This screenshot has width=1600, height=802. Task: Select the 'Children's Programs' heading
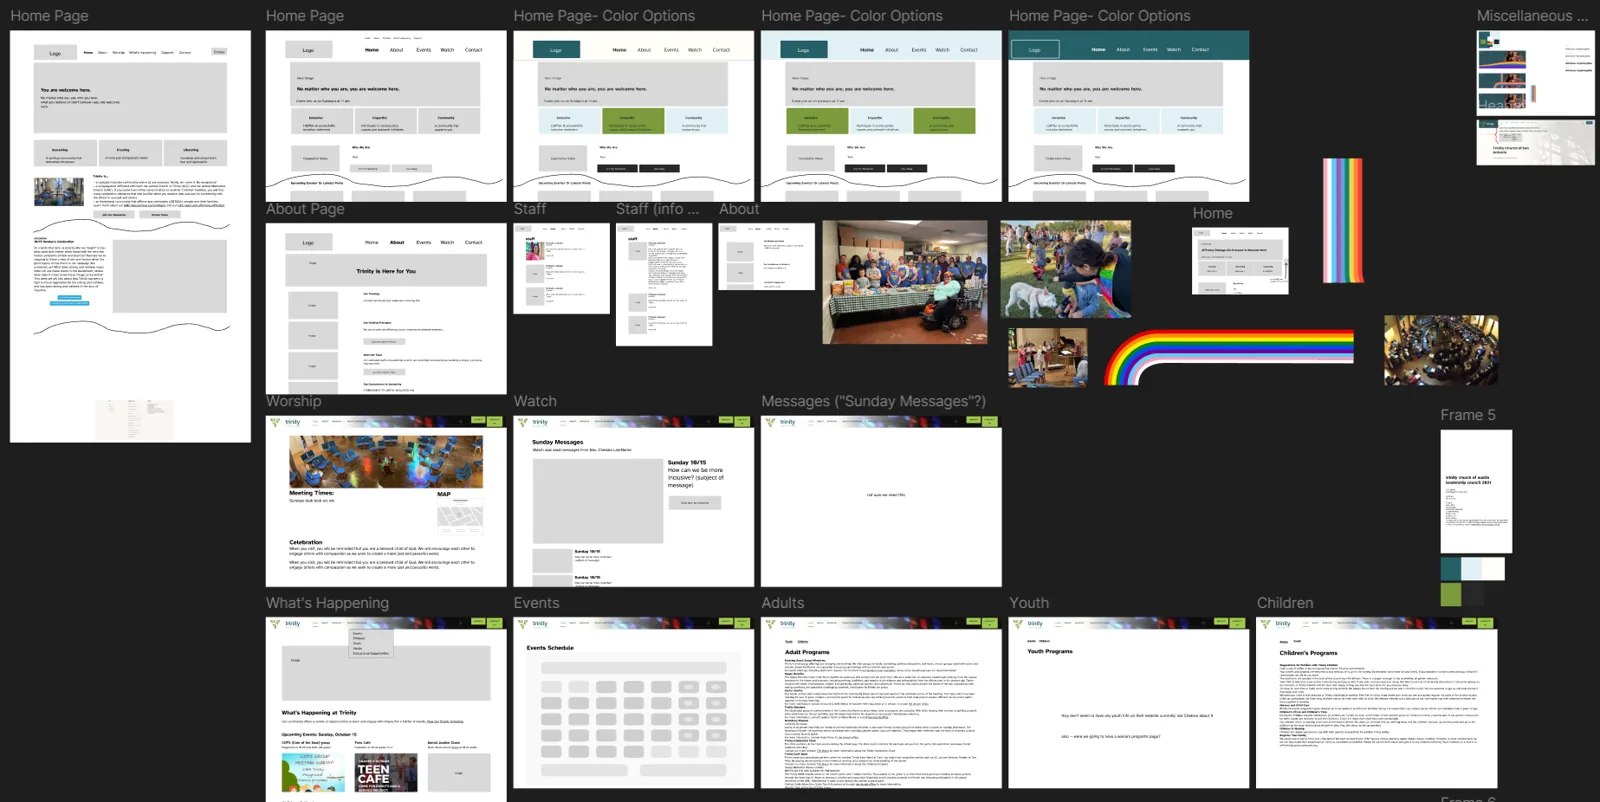click(1308, 653)
